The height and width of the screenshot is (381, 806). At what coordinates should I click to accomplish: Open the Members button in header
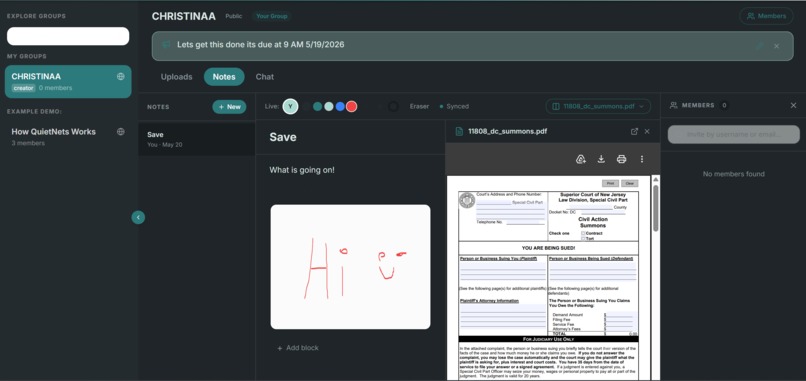[x=766, y=16]
